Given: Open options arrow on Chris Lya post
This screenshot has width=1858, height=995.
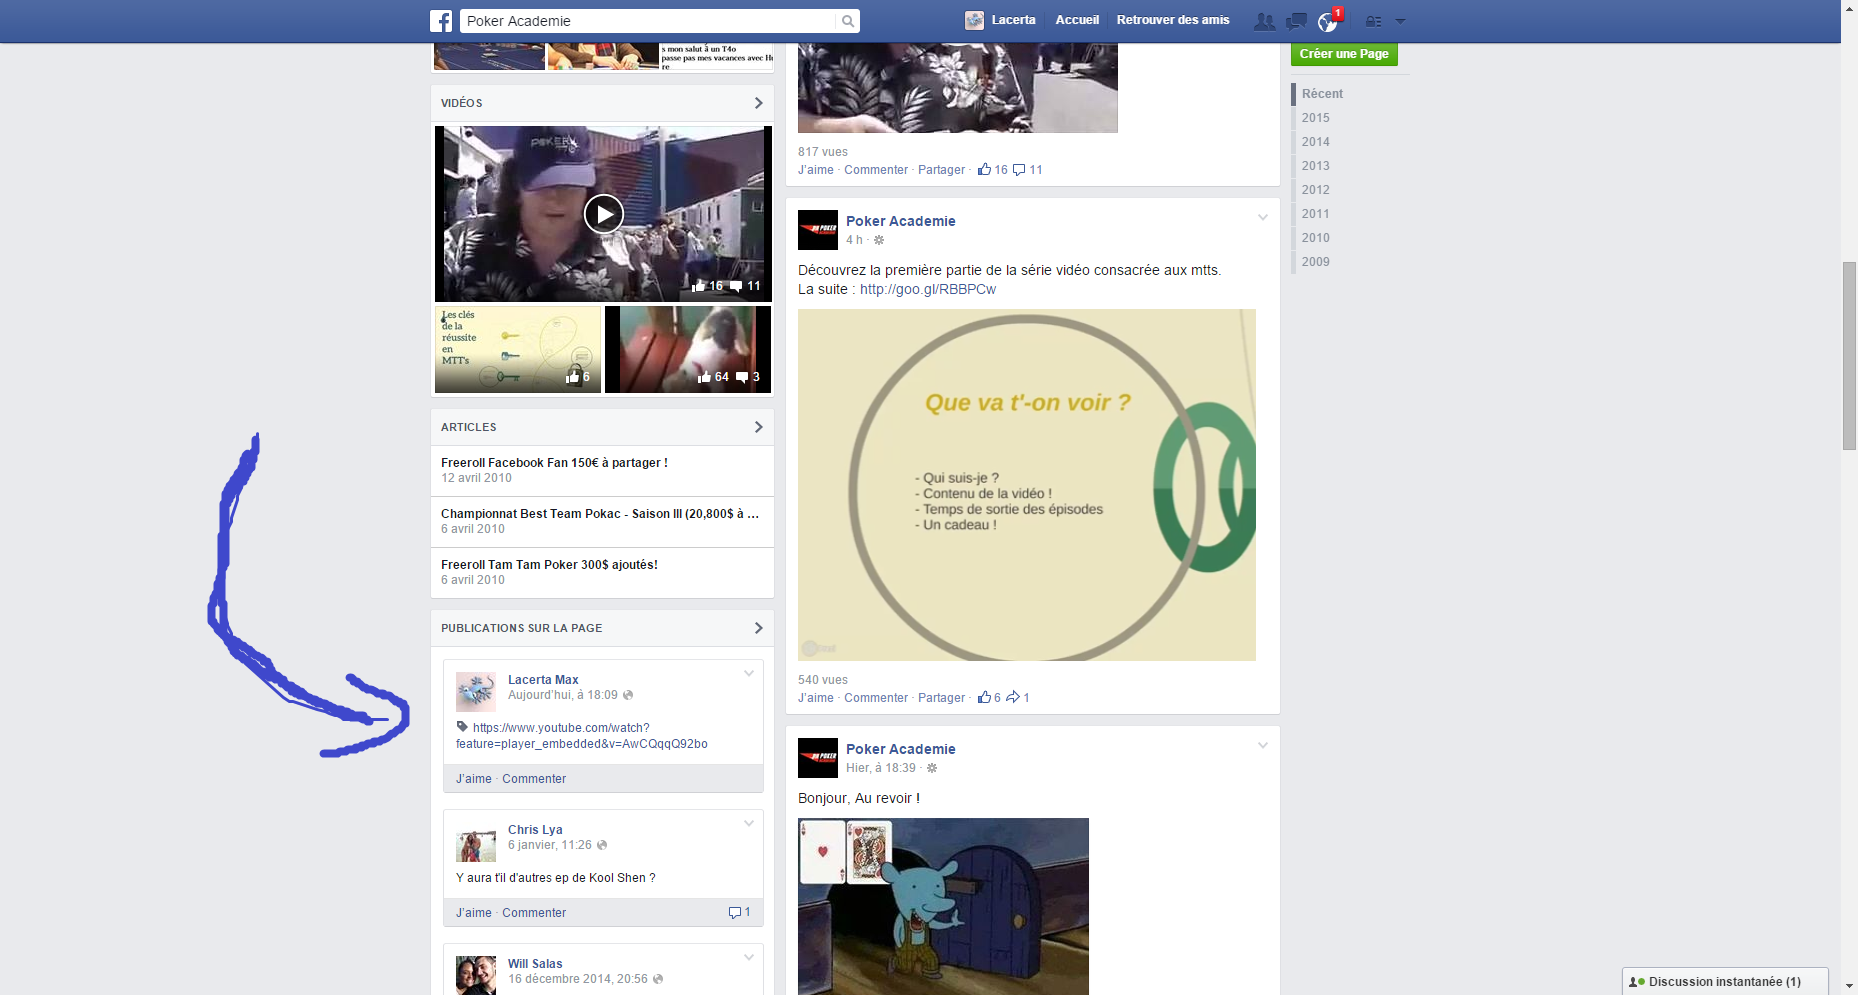Looking at the screenshot, I should pos(749,823).
